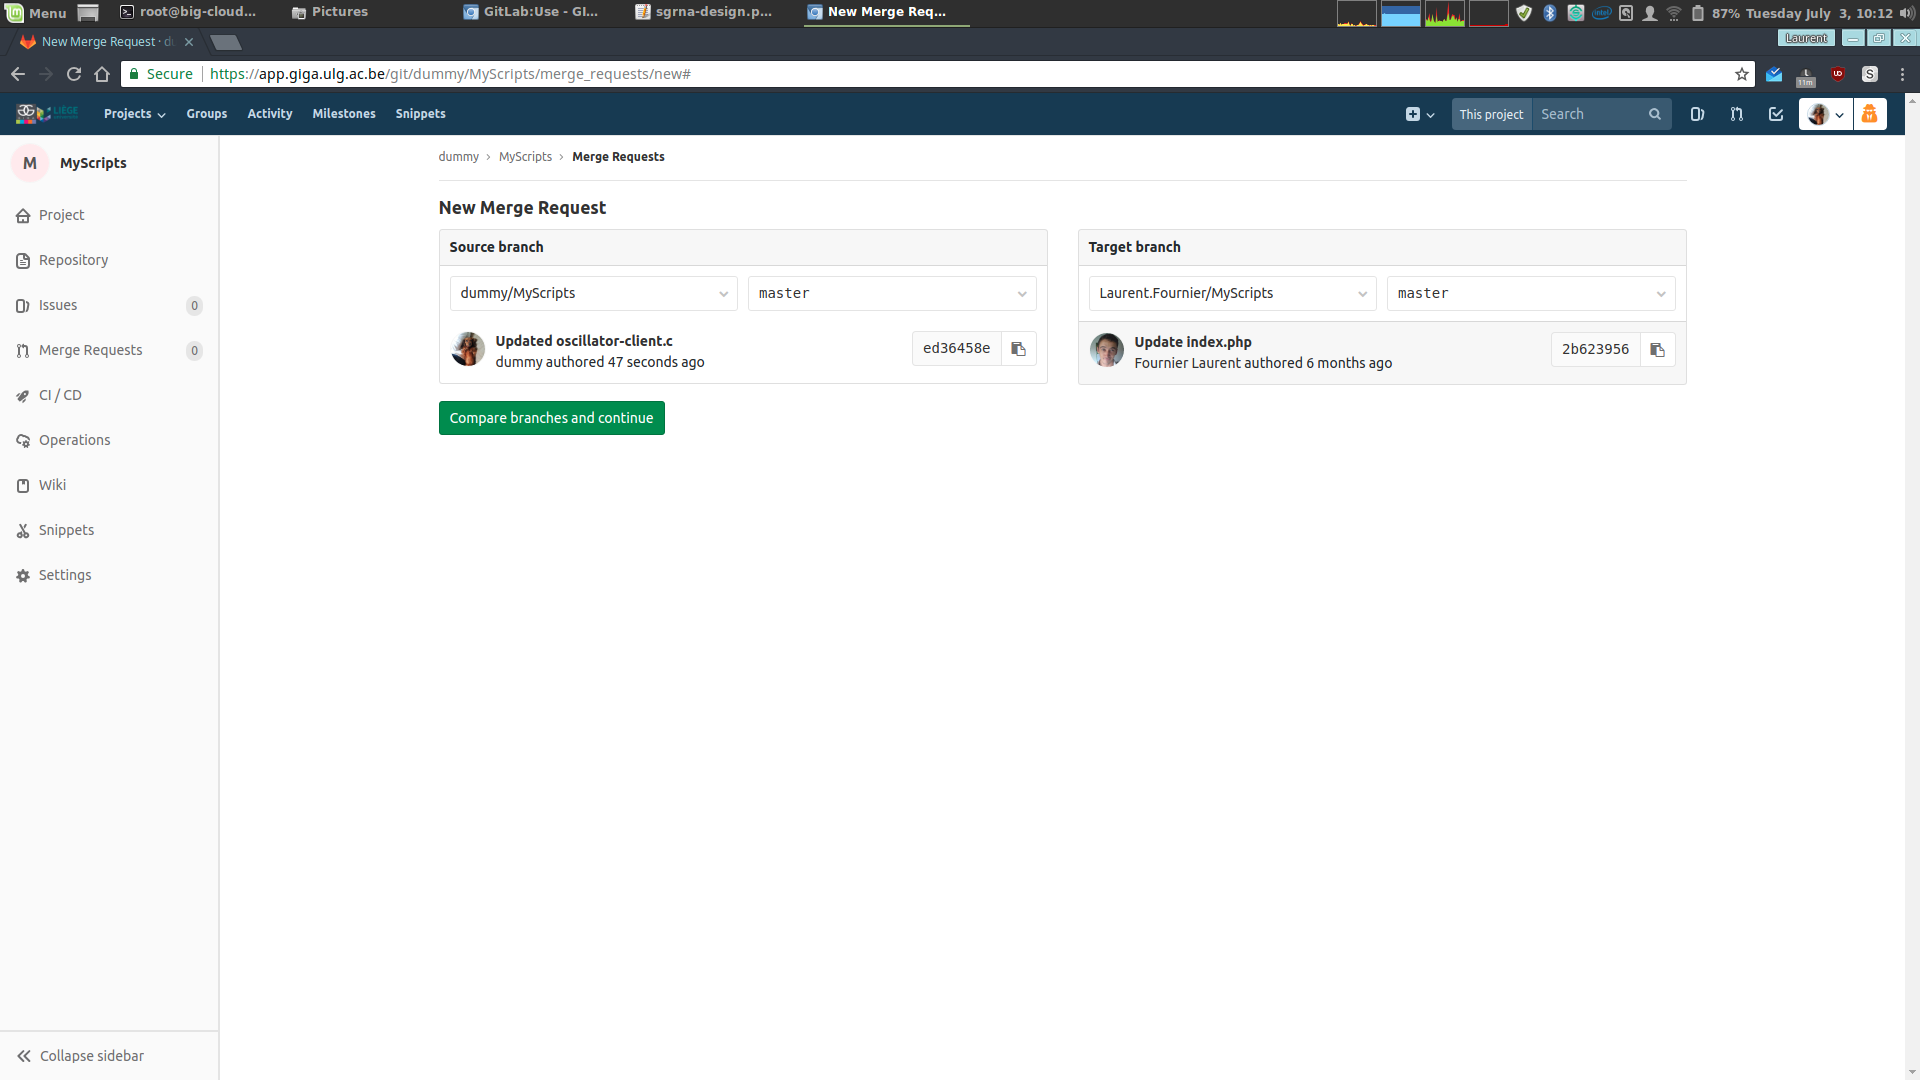Copy source commit SHA ed36458e

tap(1018, 349)
